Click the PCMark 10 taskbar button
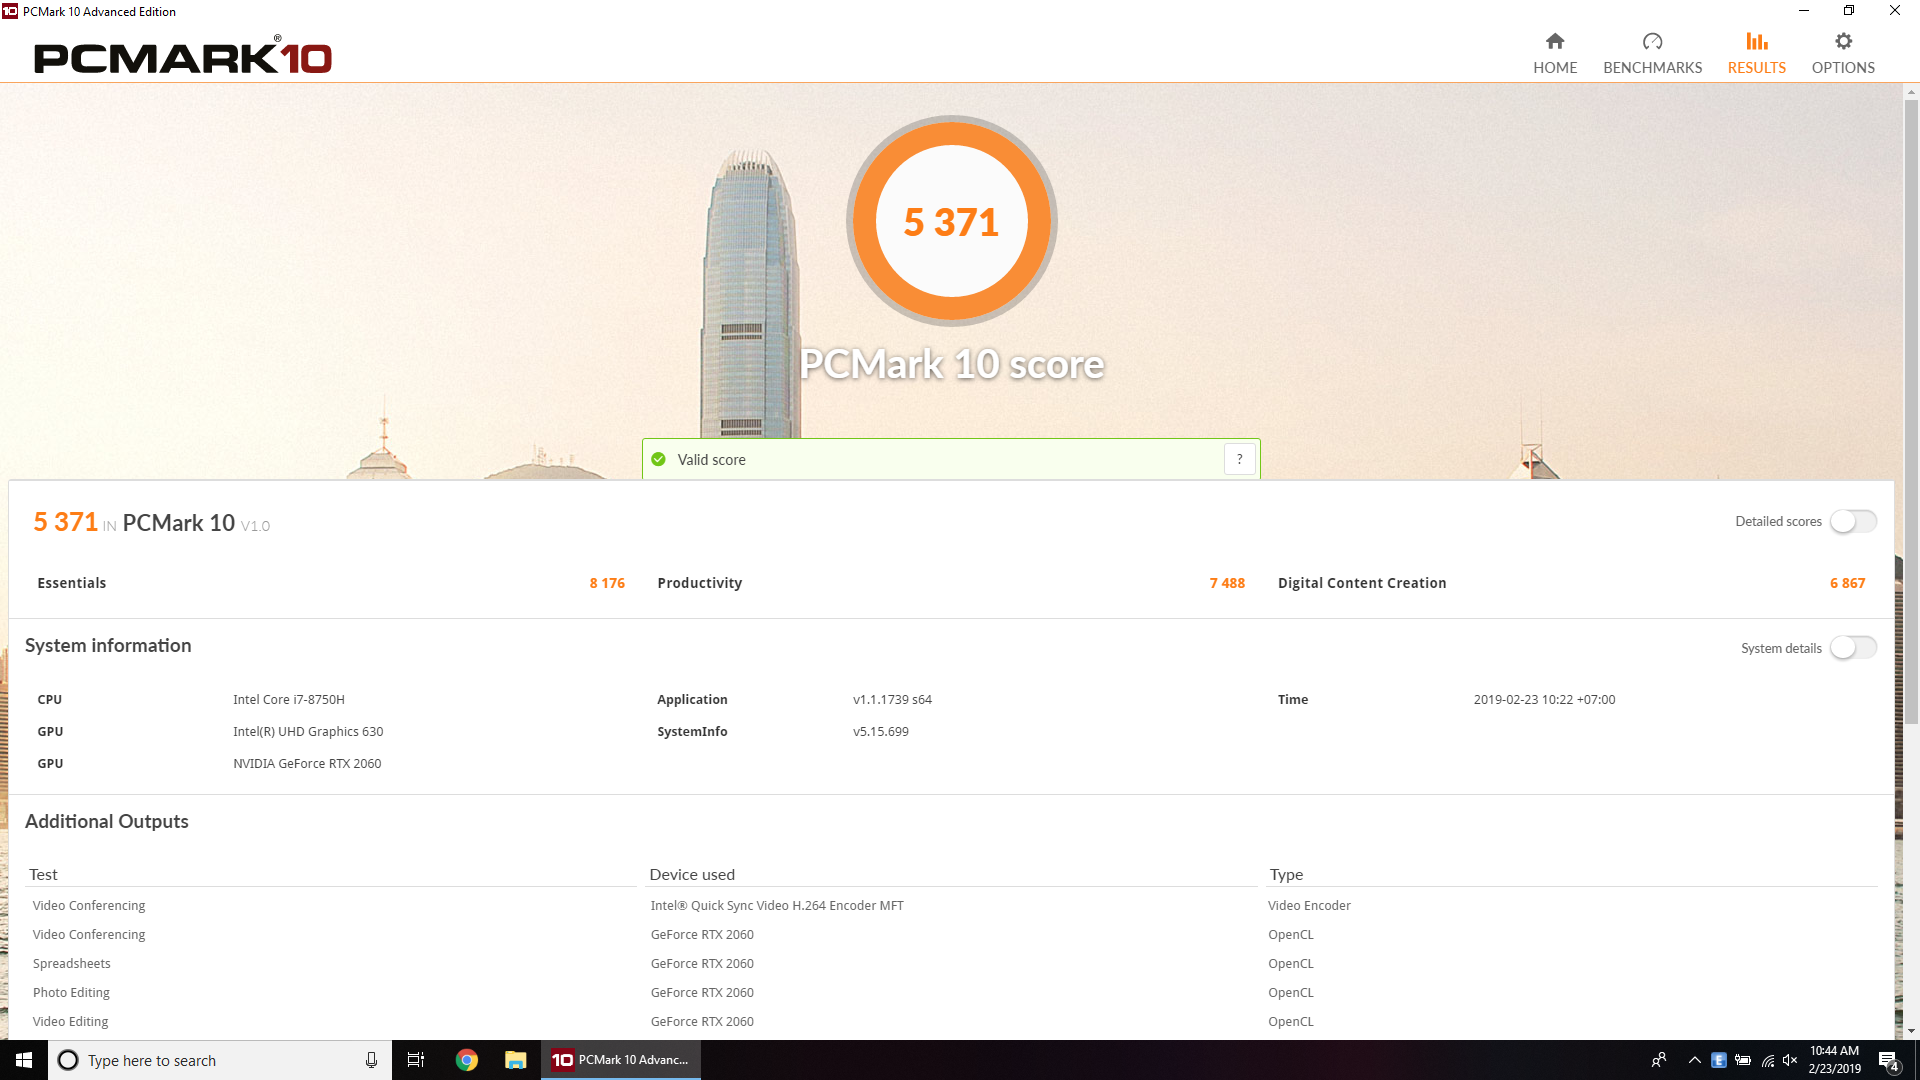 (621, 1060)
